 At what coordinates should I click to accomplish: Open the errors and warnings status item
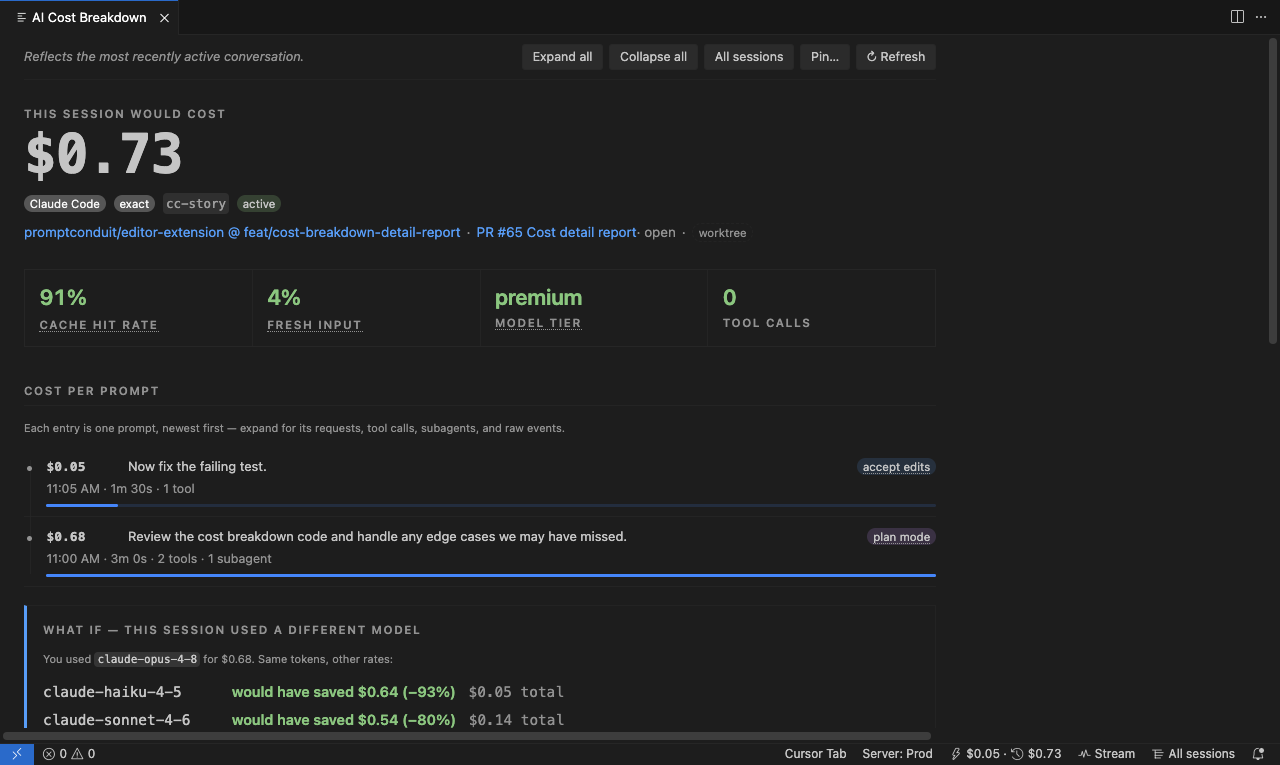[69, 754]
